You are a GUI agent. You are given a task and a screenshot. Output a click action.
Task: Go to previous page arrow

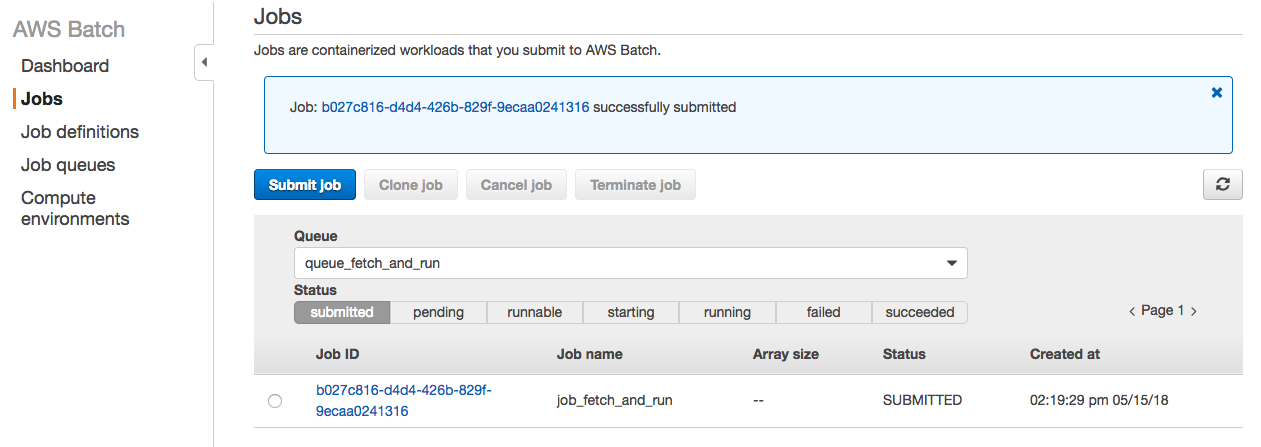(x=1131, y=312)
